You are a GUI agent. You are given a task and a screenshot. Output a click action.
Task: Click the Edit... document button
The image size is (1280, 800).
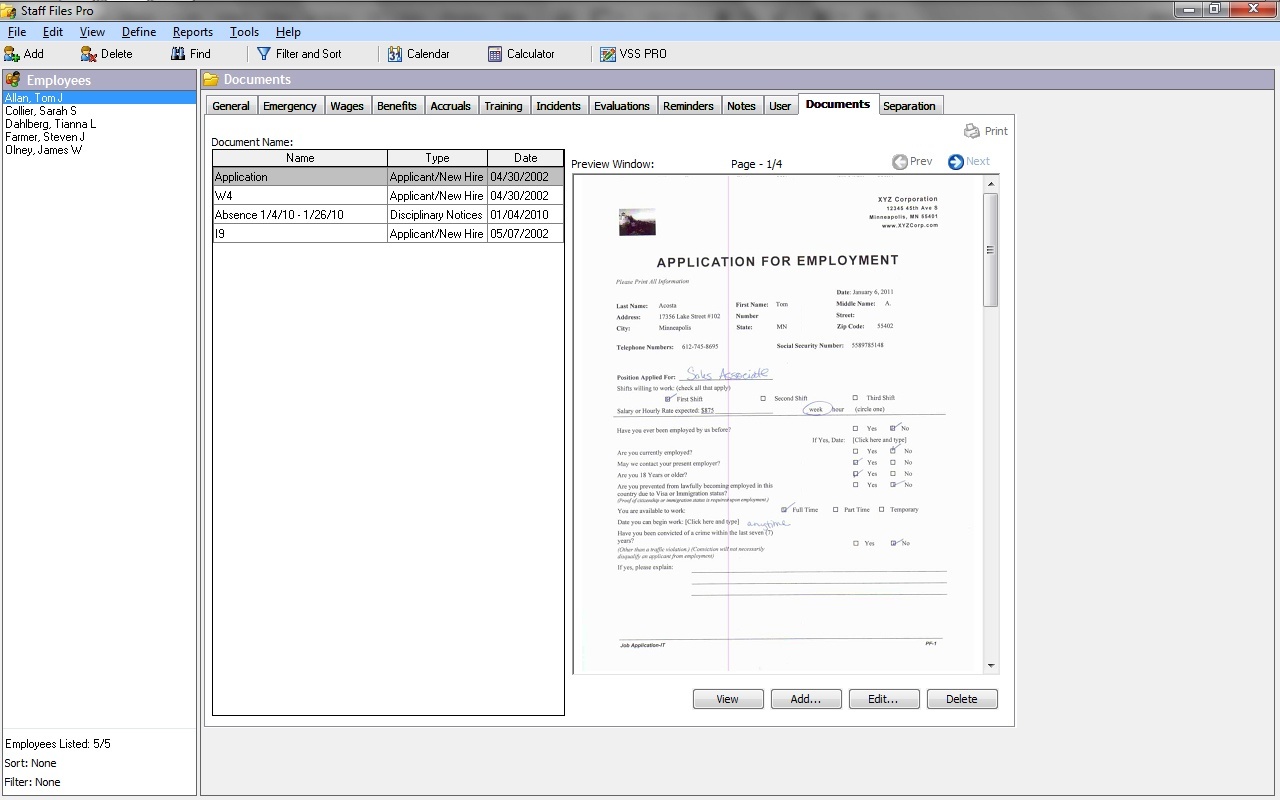[x=884, y=699]
